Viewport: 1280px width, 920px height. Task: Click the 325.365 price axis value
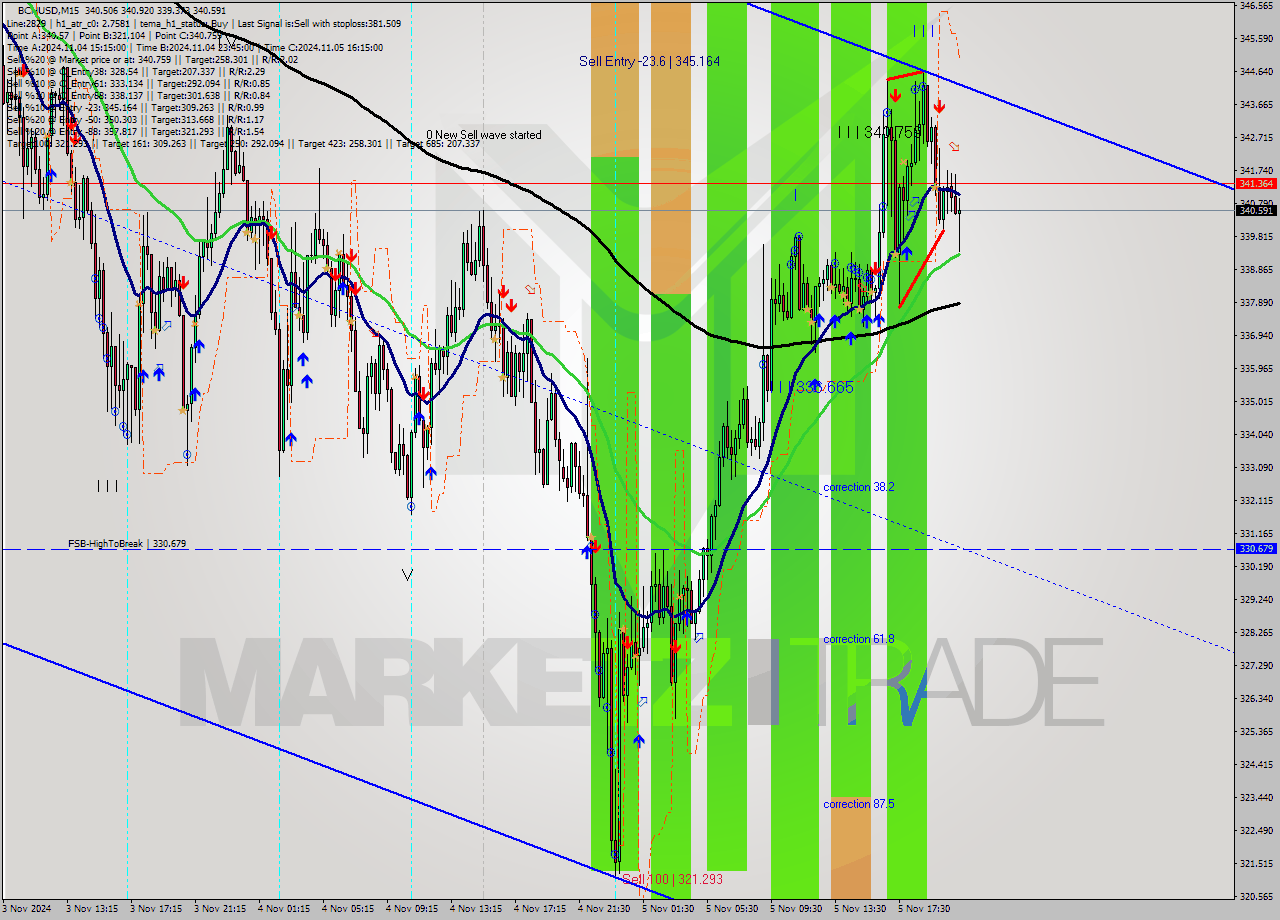pos(1256,732)
